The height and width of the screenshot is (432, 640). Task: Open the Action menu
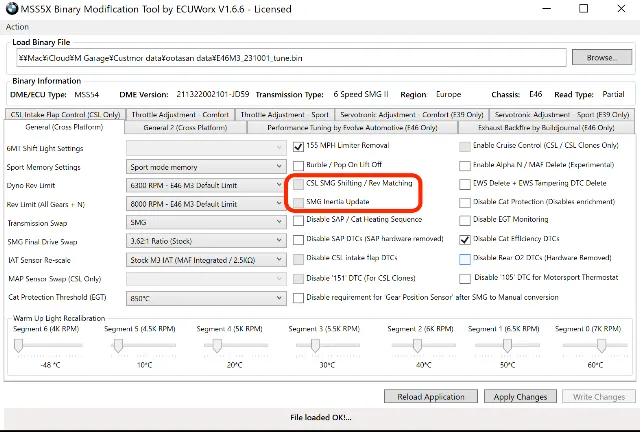(x=17, y=27)
